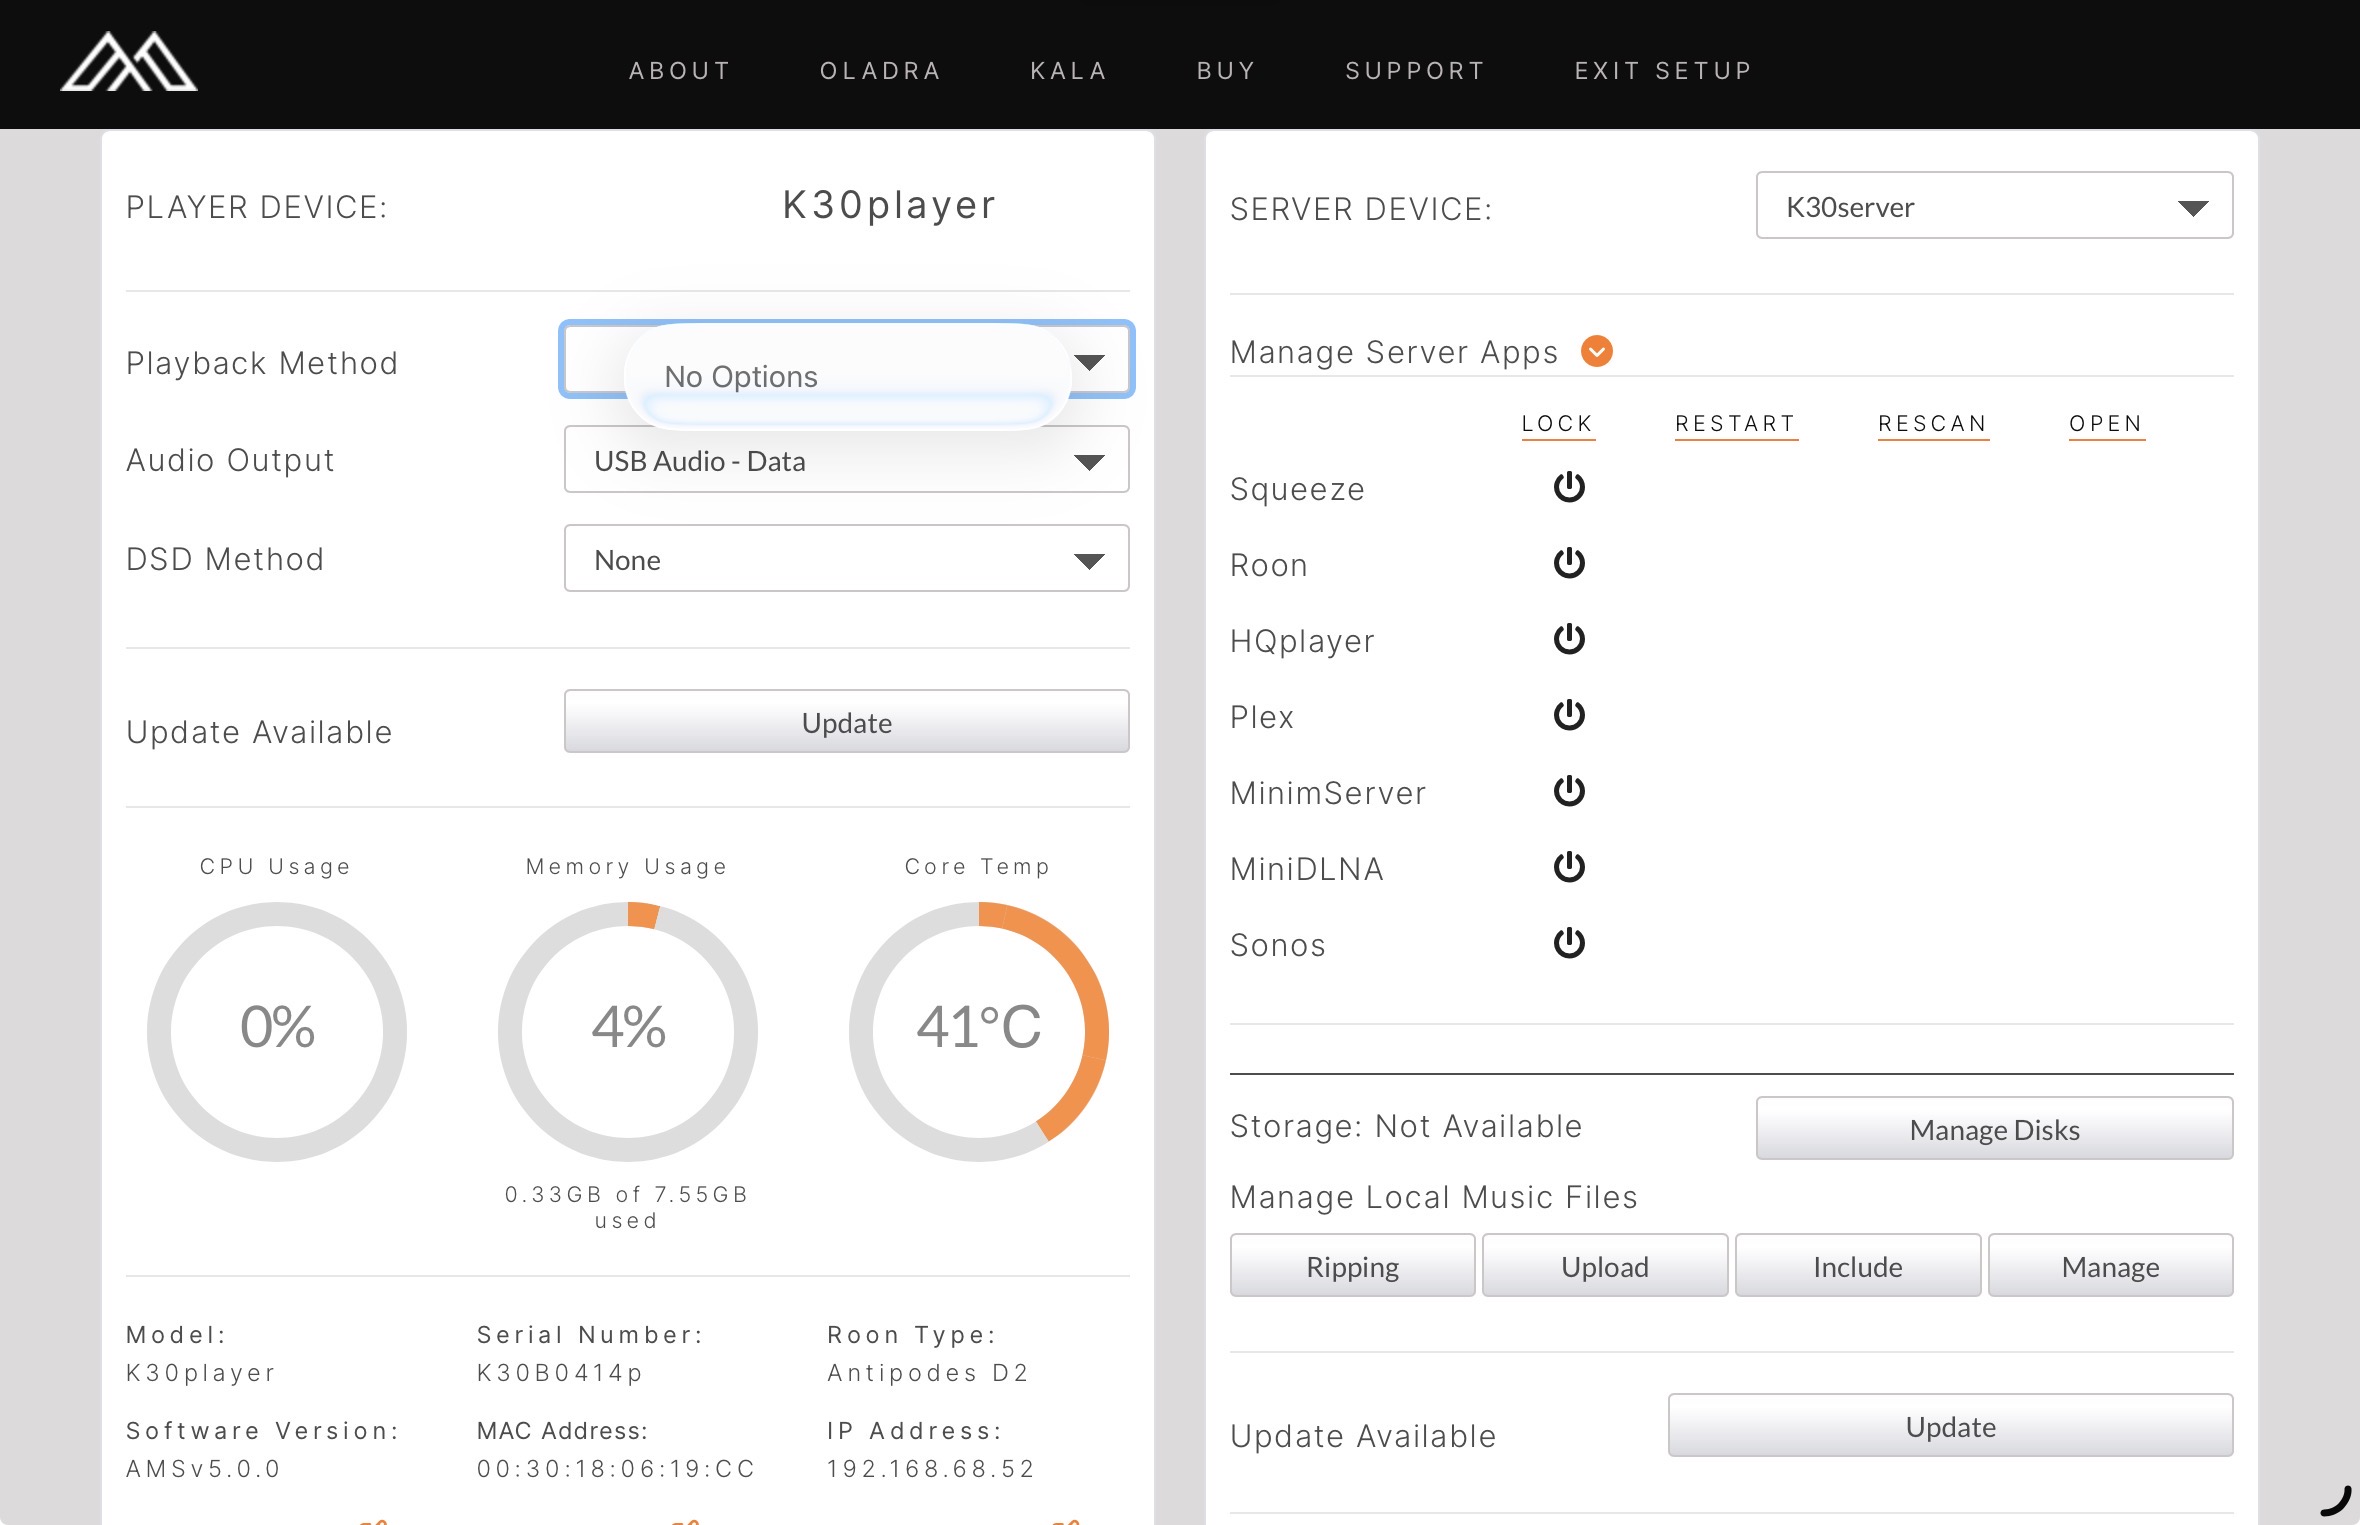Click the player Update button

(846, 722)
